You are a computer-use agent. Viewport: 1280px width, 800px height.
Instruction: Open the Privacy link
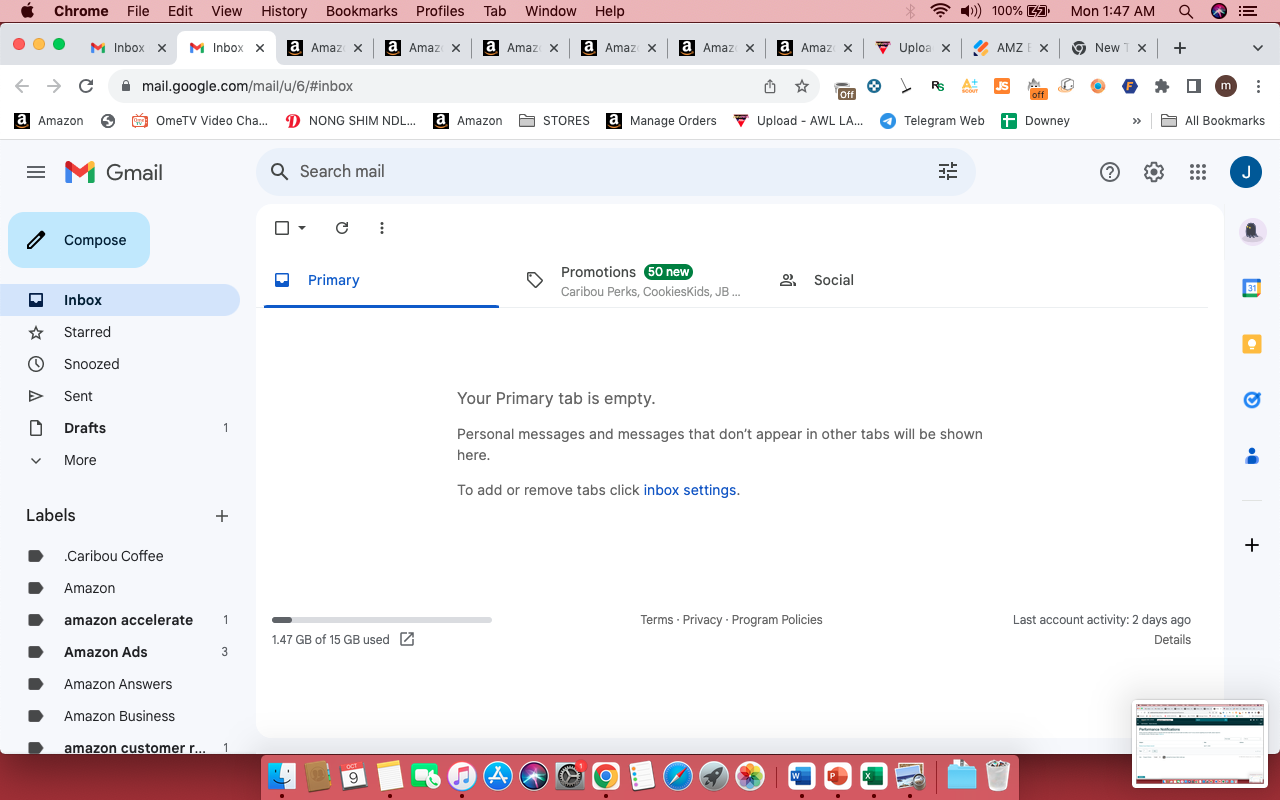pos(702,620)
